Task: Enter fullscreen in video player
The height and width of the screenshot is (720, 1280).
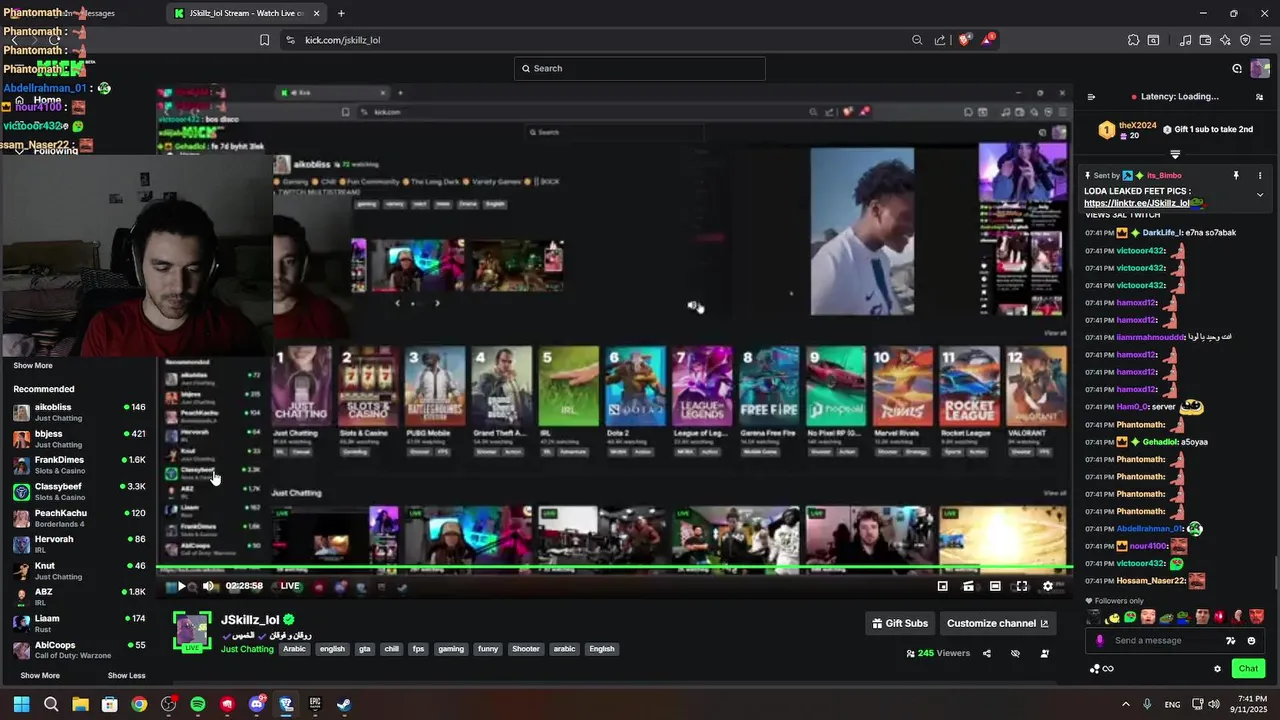Action: click(1021, 586)
